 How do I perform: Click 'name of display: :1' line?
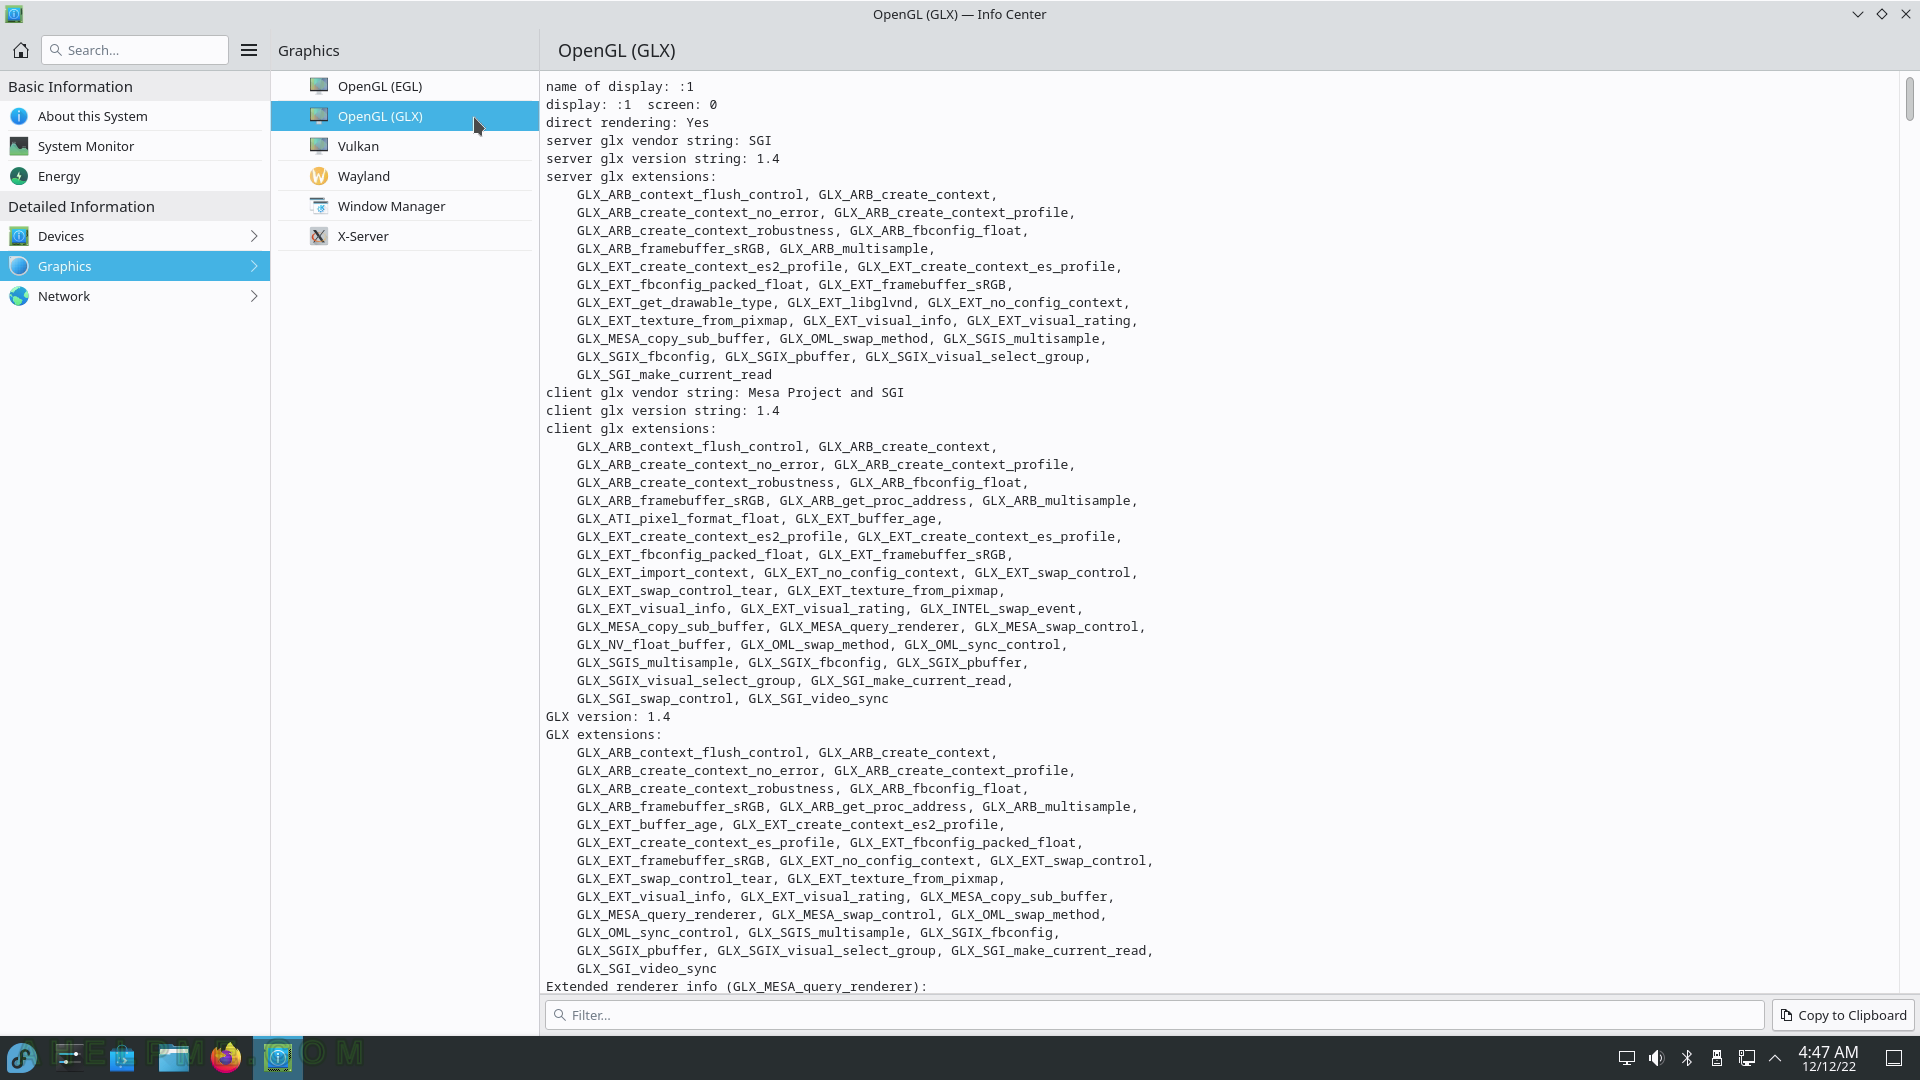(619, 86)
